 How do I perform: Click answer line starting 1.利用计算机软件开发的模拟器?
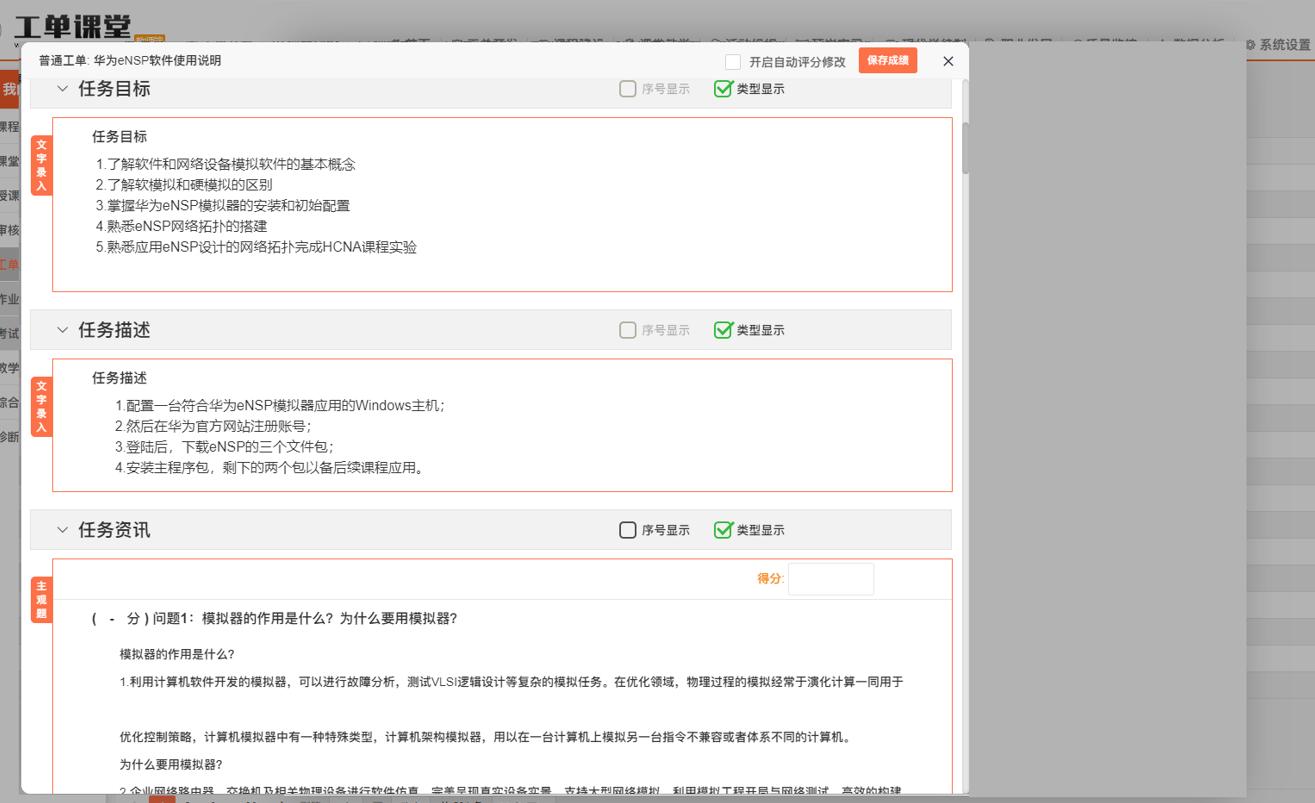tap(511, 682)
